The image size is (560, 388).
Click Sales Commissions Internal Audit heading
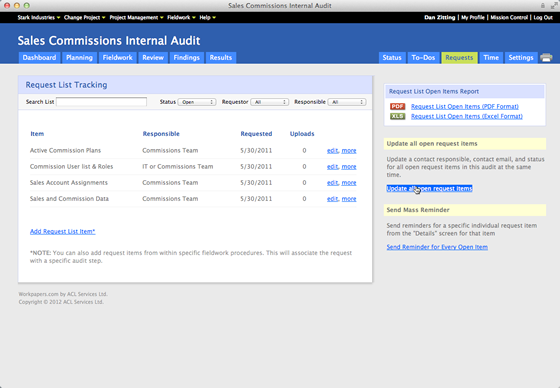pyautogui.click(x=109, y=40)
